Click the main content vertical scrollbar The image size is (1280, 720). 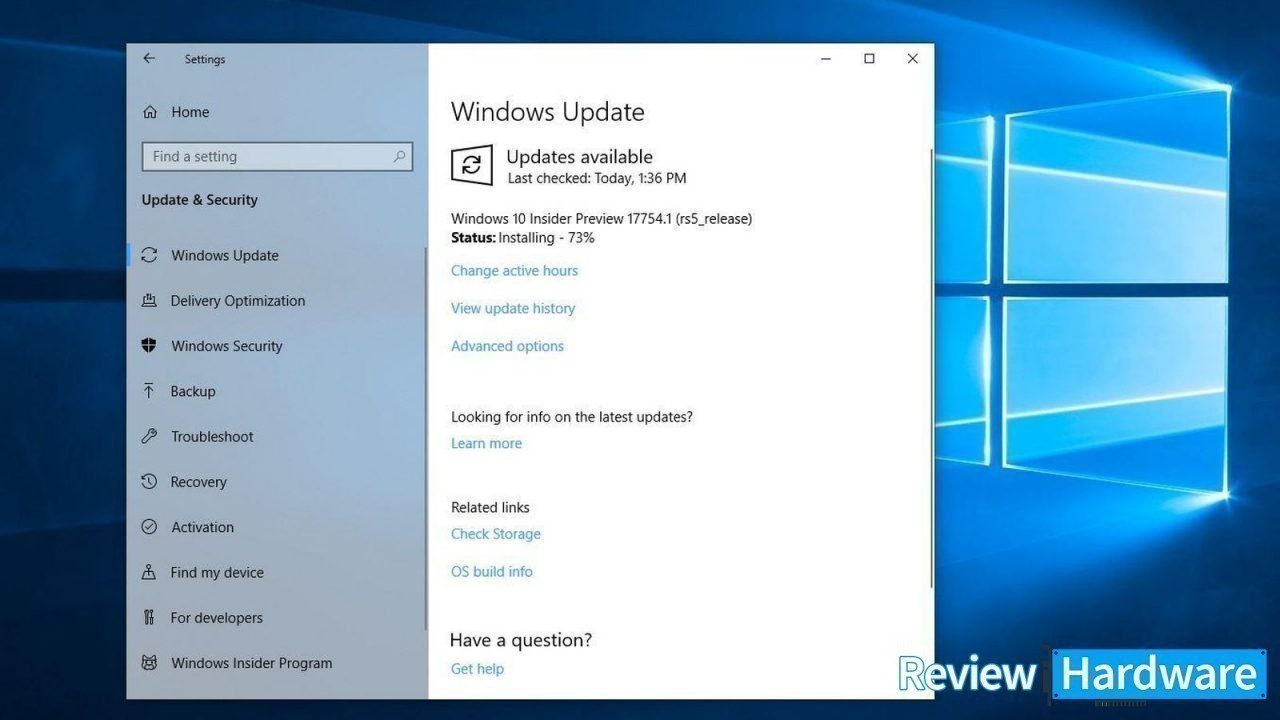point(931,370)
